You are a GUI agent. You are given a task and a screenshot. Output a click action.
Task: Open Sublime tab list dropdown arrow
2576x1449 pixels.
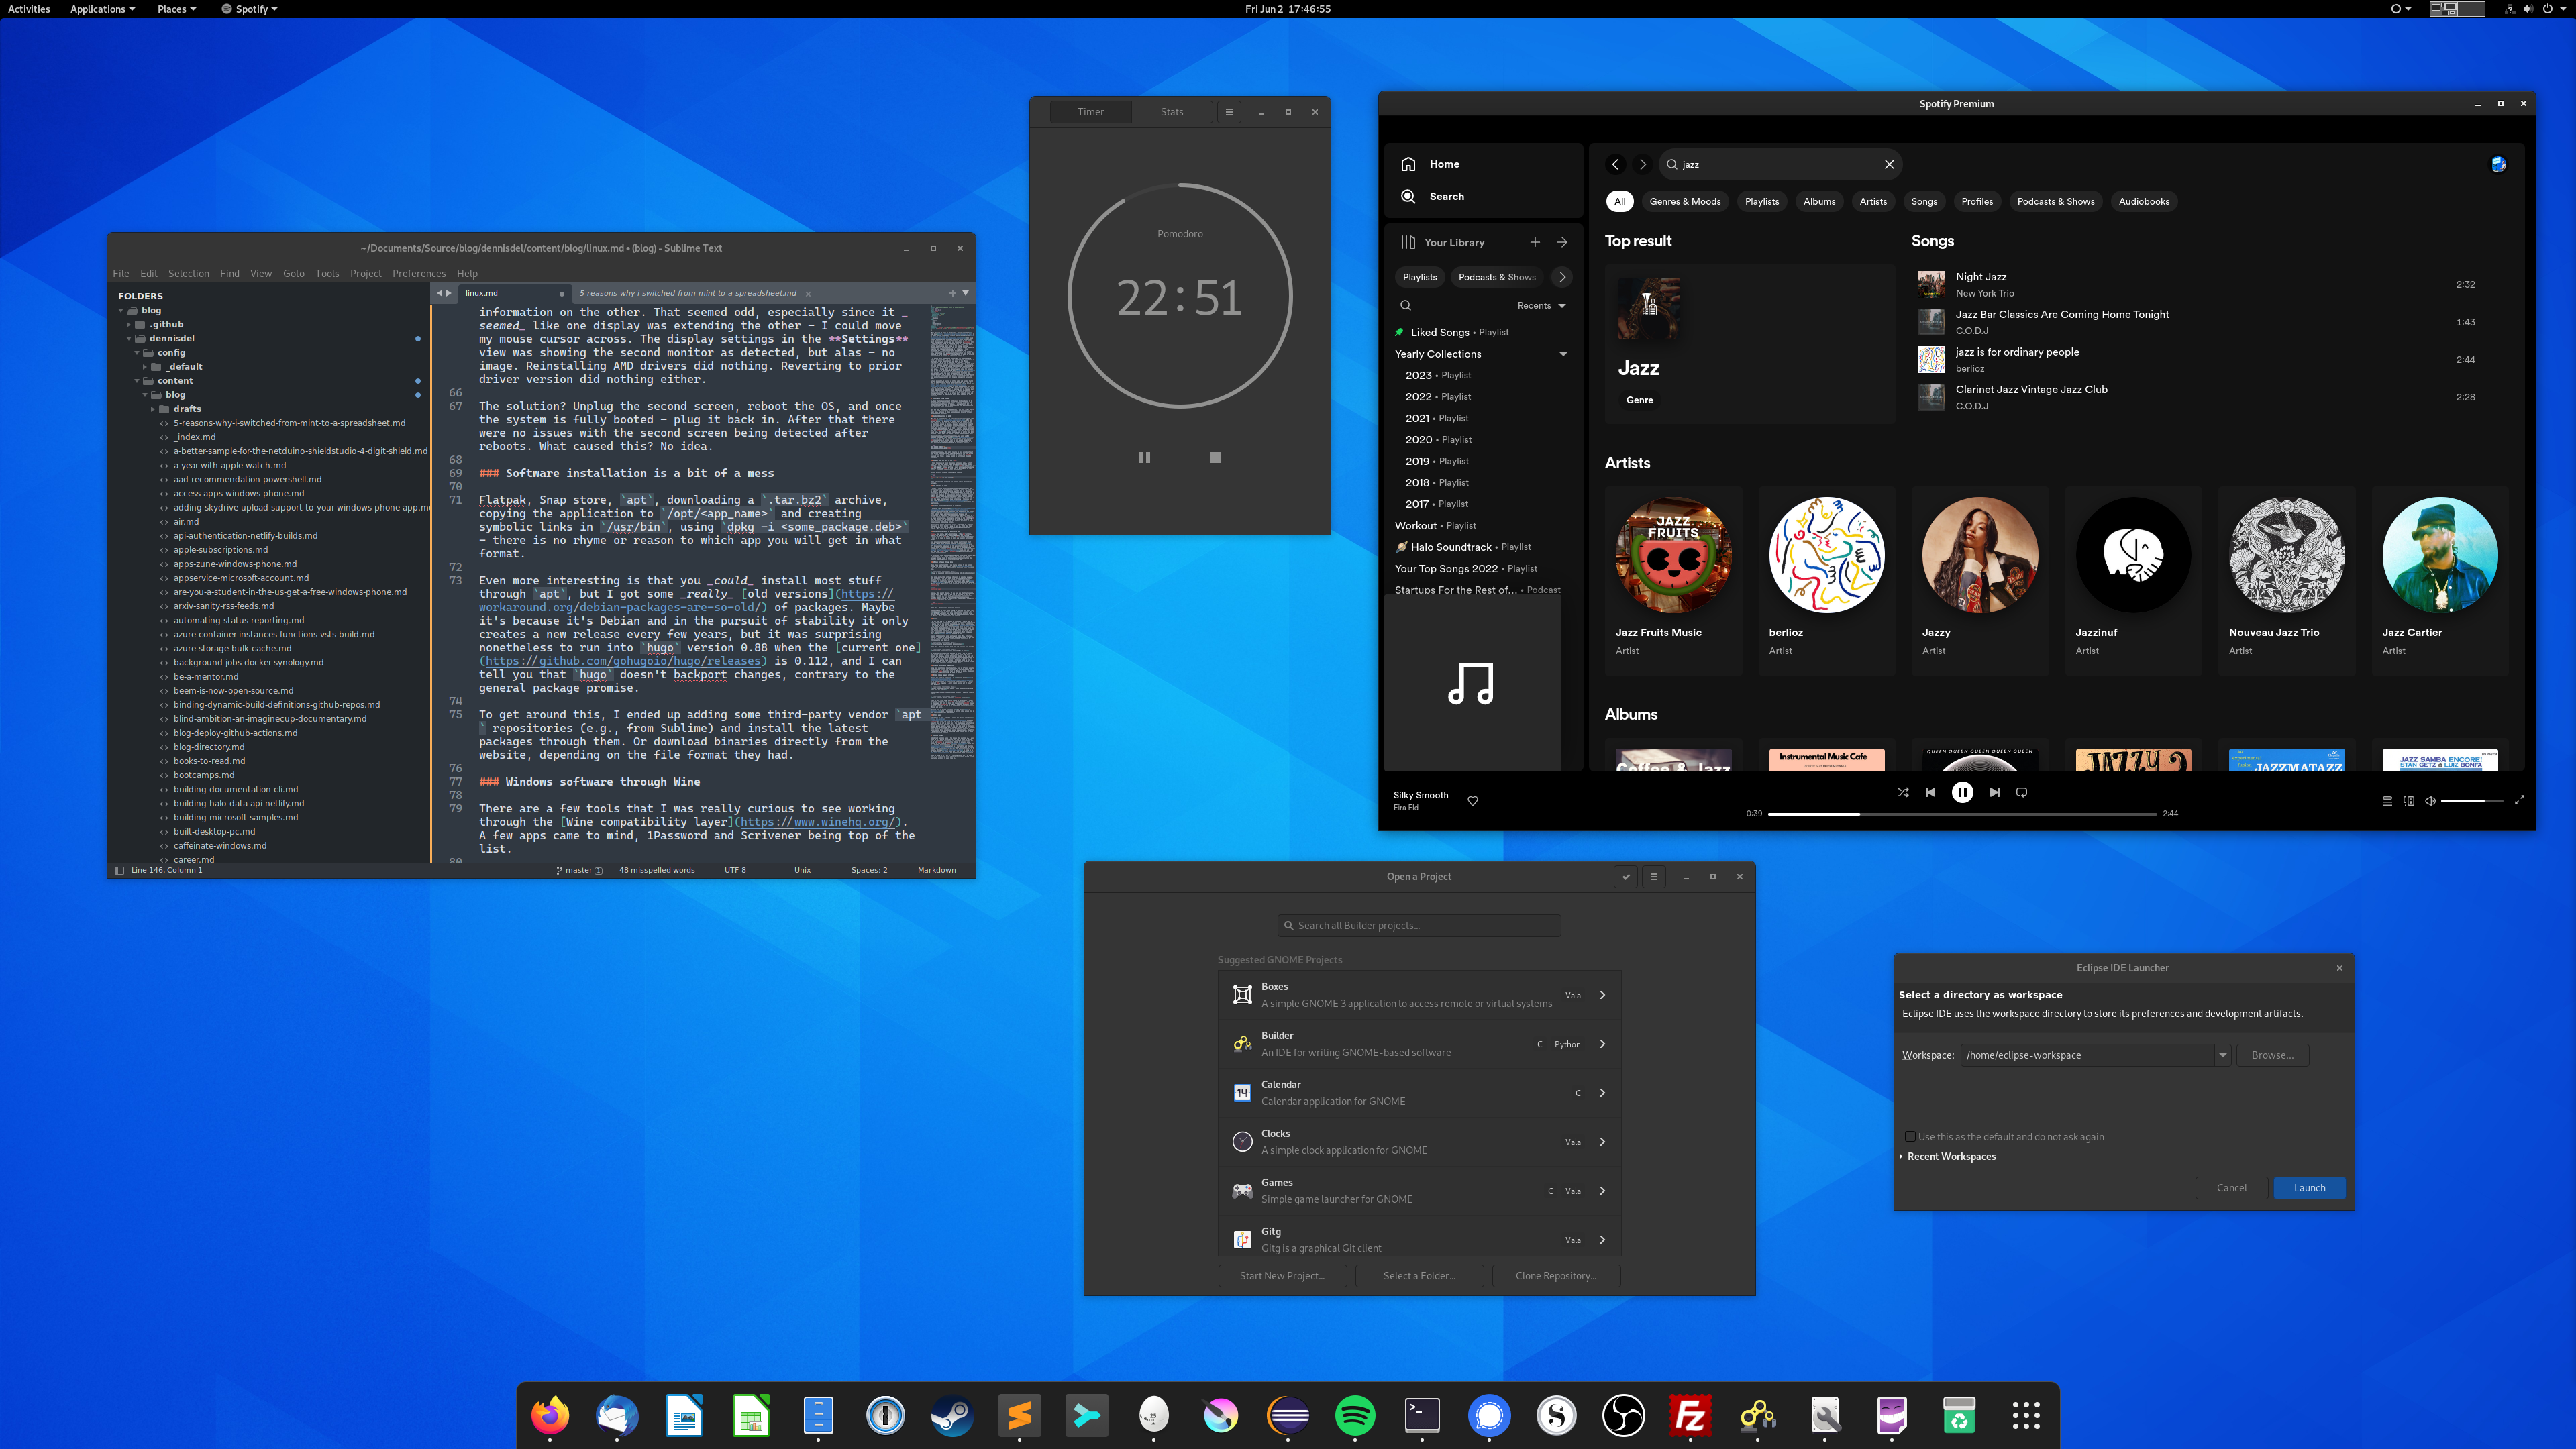(x=966, y=293)
